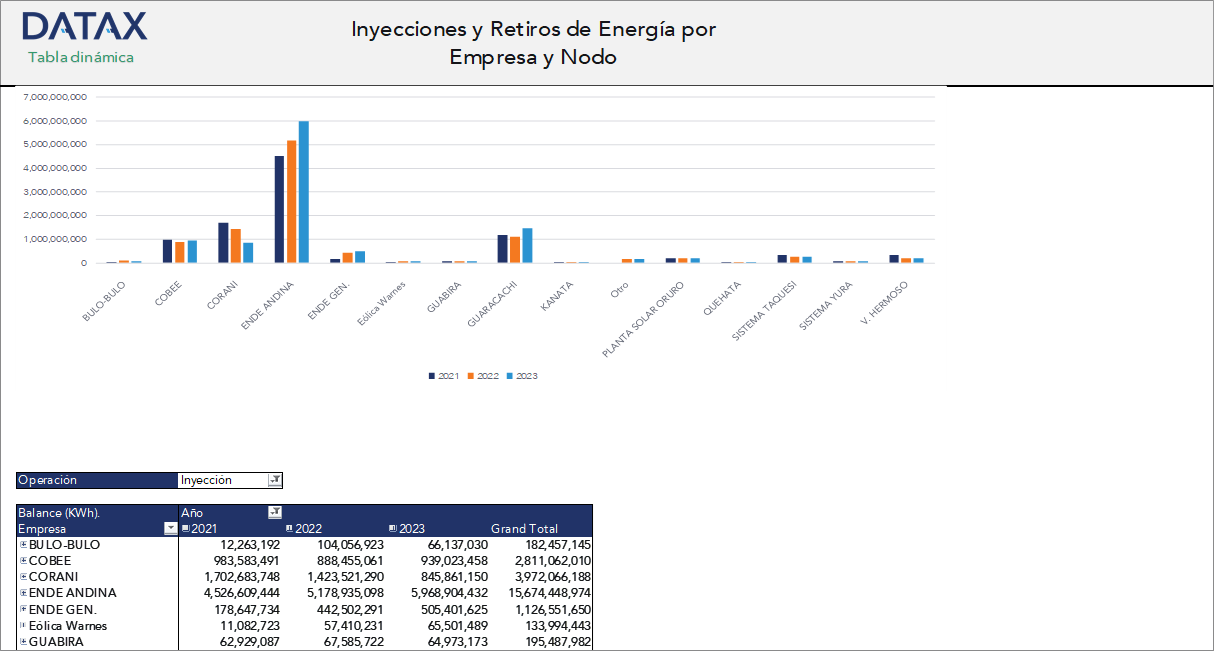Image resolution: width=1214 pixels, height=651 pixels.
Task: Click the Año filter funnel icon
Action: tap(274, 512)
